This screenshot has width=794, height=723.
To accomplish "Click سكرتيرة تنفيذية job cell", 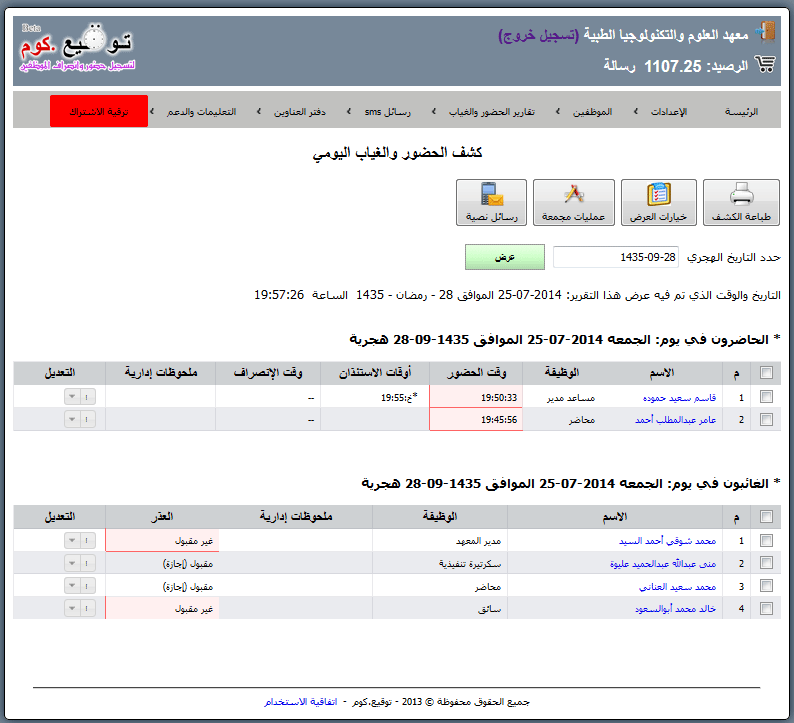I will (470, 564).
